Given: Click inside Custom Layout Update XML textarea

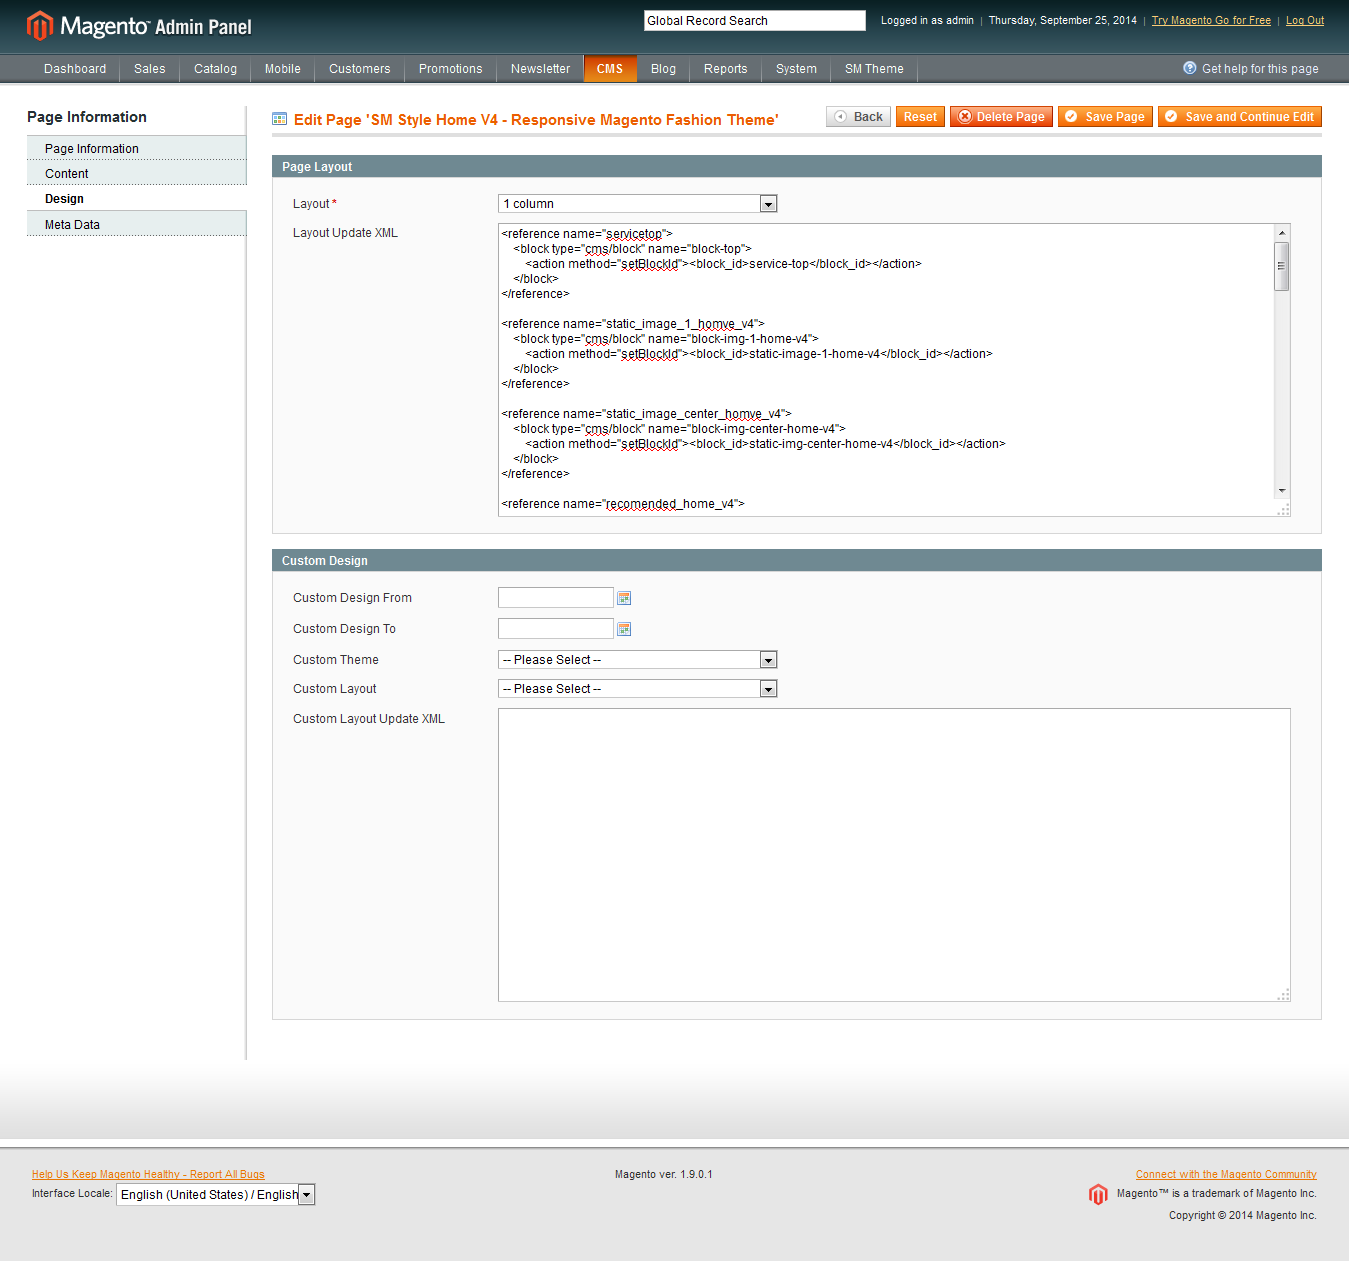Looking at the screenshot, I should pyautogui.click(x=894, y=855).
